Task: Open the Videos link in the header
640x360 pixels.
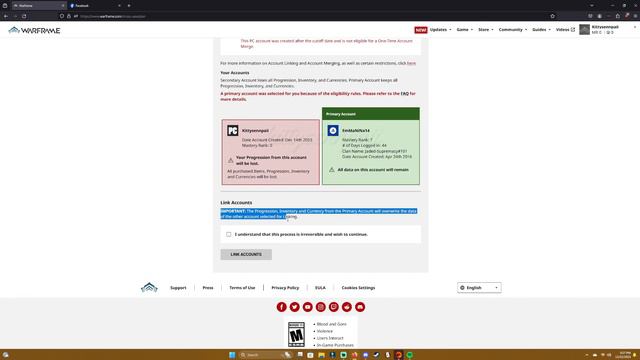Action: click(565, 30)
